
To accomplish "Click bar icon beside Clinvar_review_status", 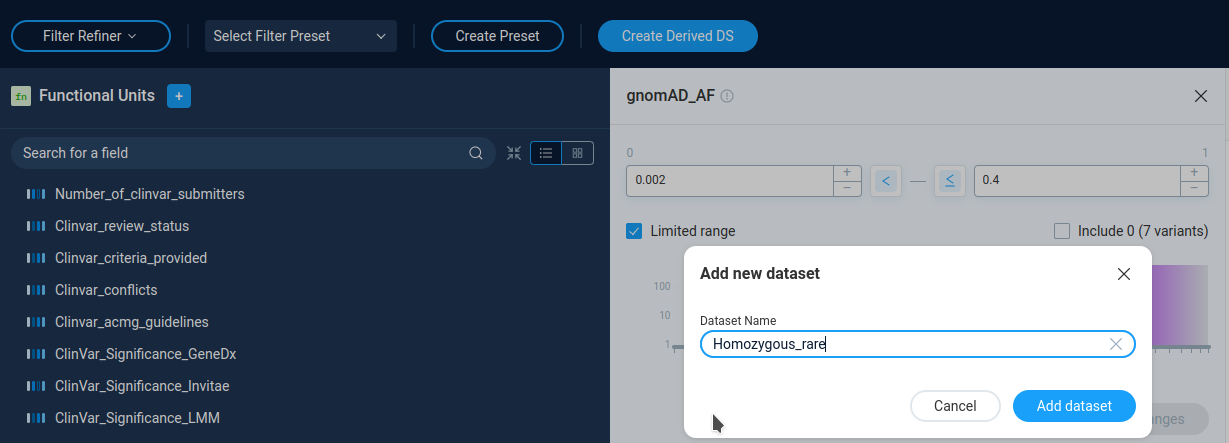I will [36, 226].
